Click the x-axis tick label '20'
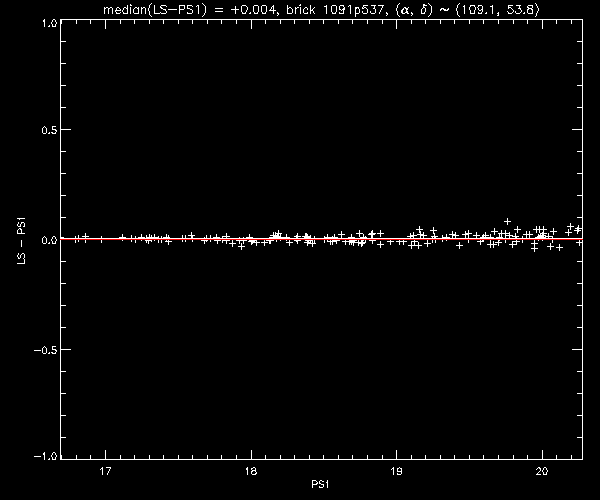The height and width of the screenshot is (500, 600). [x=542, y=471]
